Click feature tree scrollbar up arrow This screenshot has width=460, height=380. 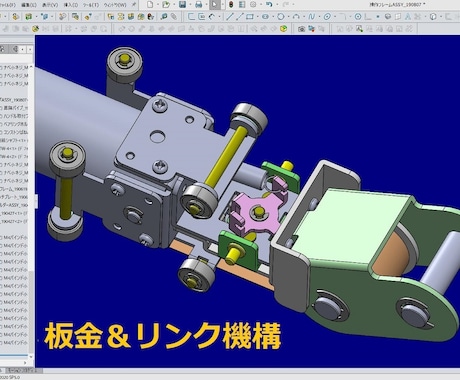pyautogui.click(x=31, y=67)
